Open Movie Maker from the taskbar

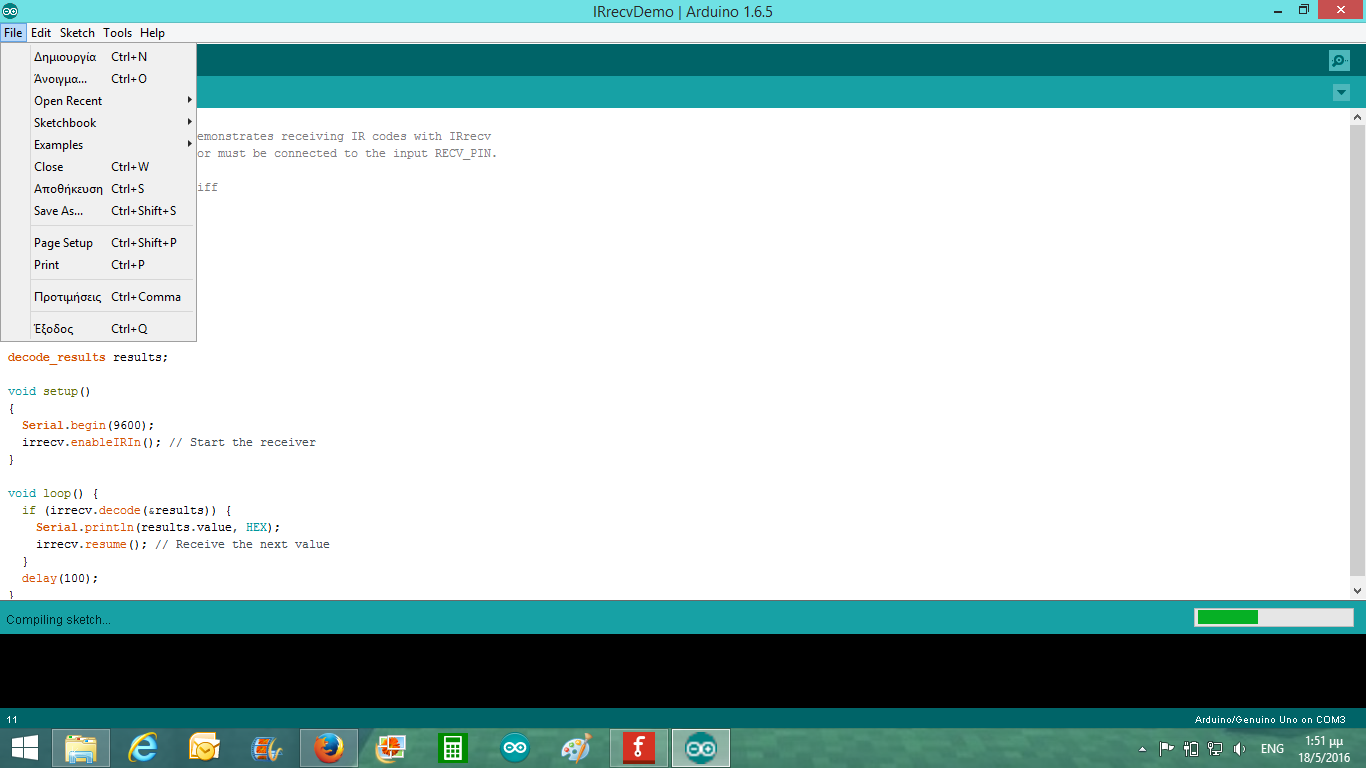click(267, 748)
